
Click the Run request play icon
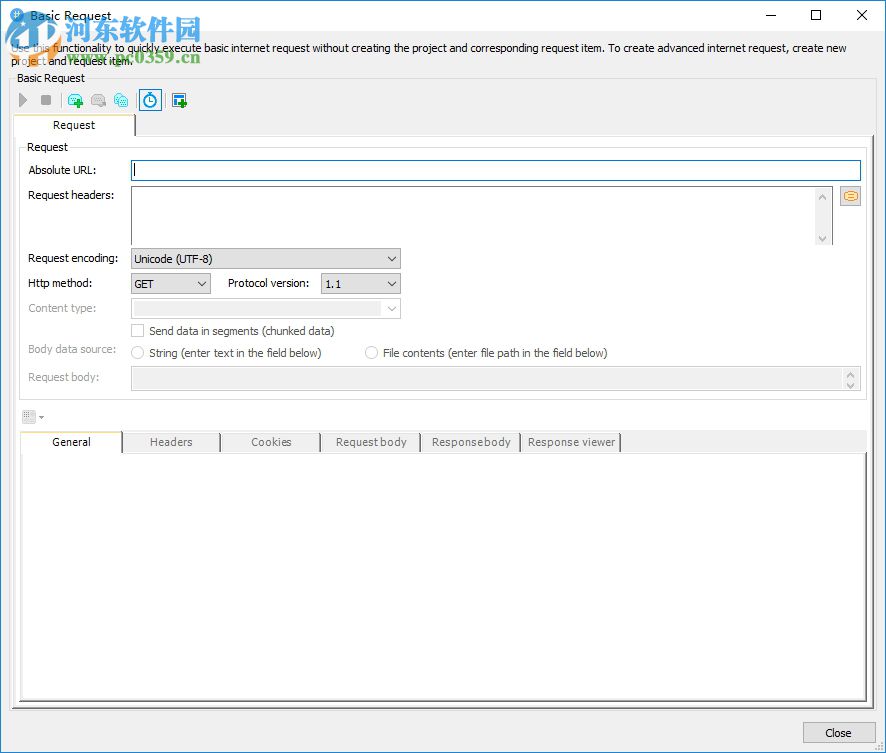coord(22,99)
